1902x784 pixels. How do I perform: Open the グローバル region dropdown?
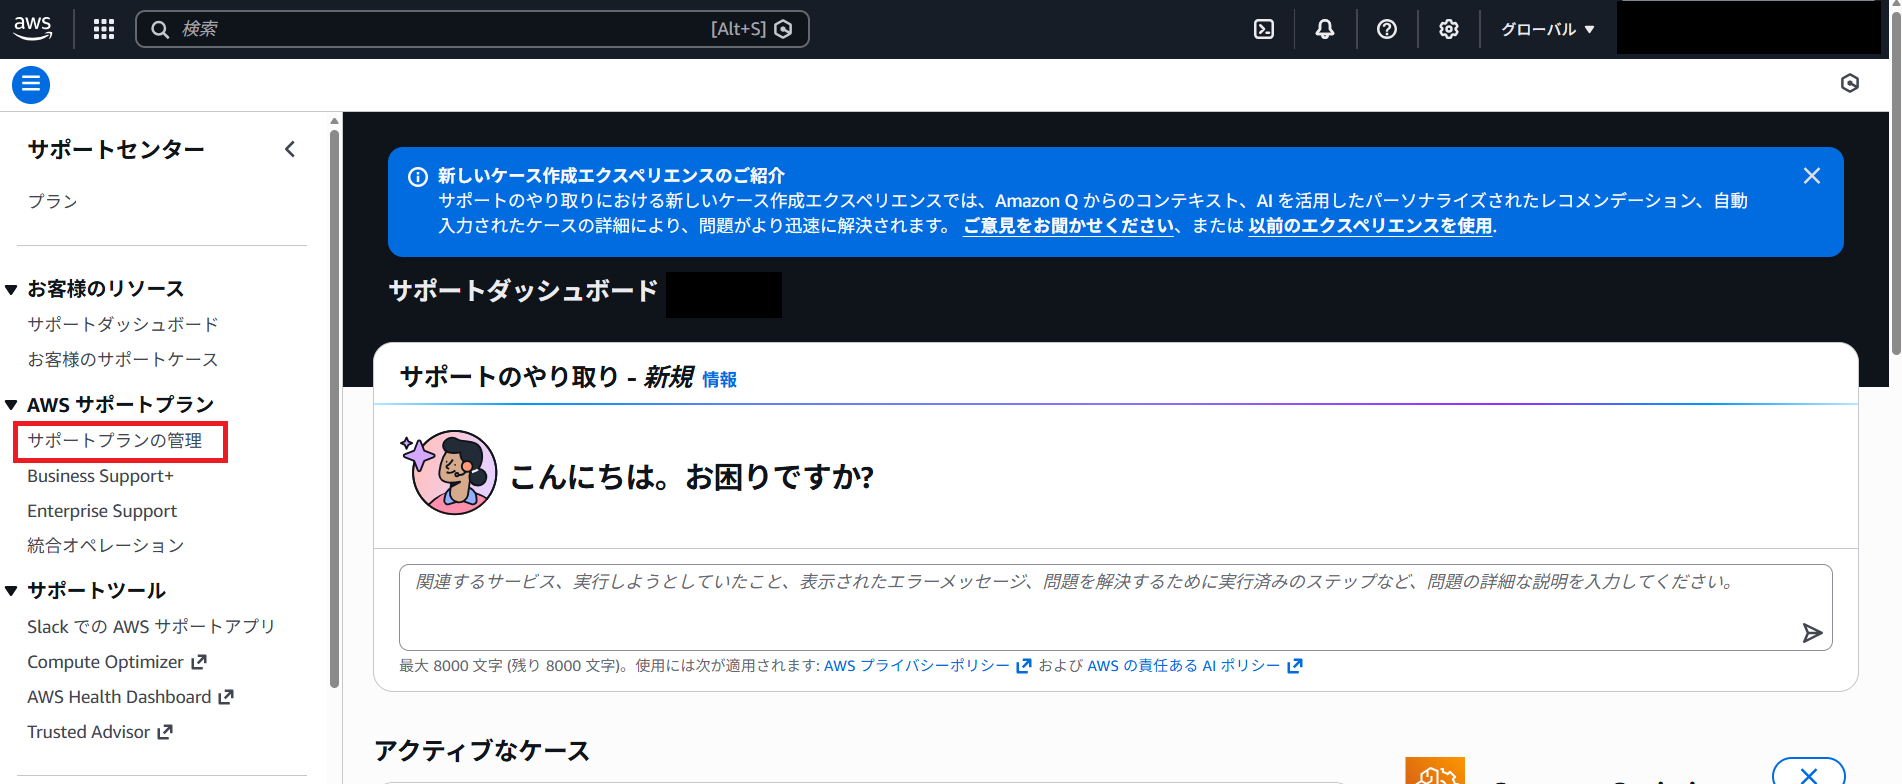pyautogui.click(x=1547, y=29)
